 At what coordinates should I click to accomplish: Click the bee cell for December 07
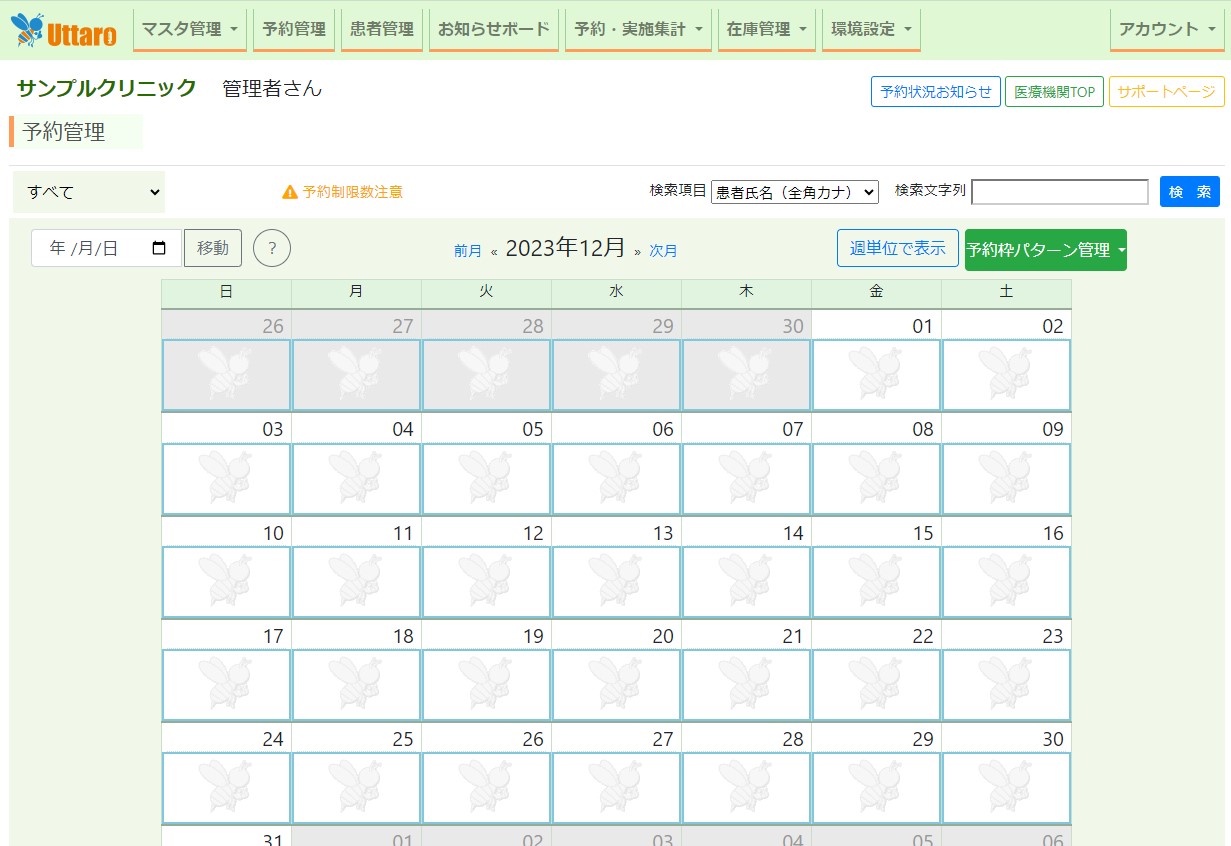[x=746, y=479]
